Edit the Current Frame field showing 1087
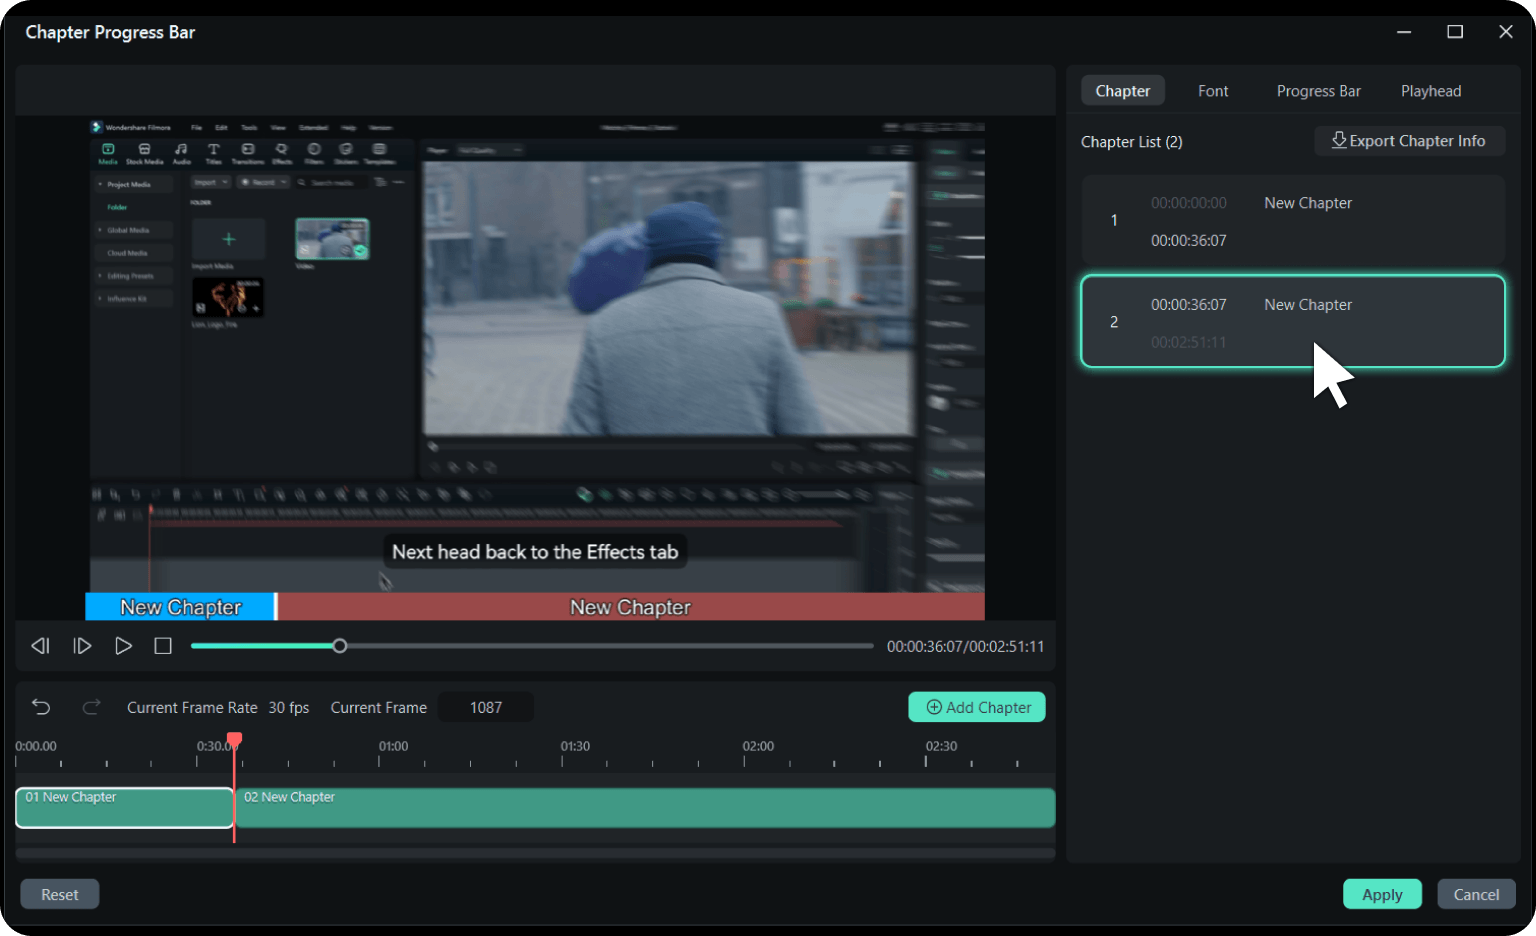This screenshot has width=1536, height=936. pos(486,707)
